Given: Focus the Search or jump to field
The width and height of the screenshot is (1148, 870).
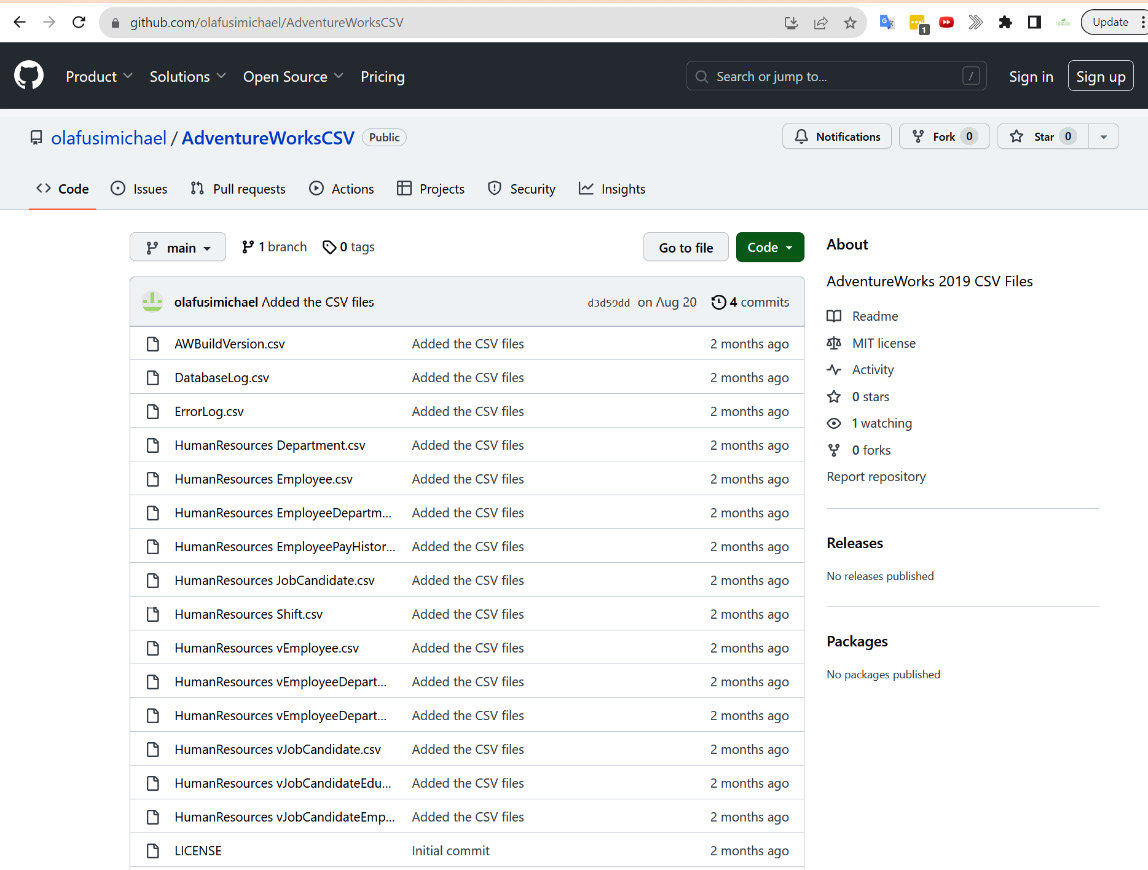Looking at the screenshot, I should [x=835, y=76].
